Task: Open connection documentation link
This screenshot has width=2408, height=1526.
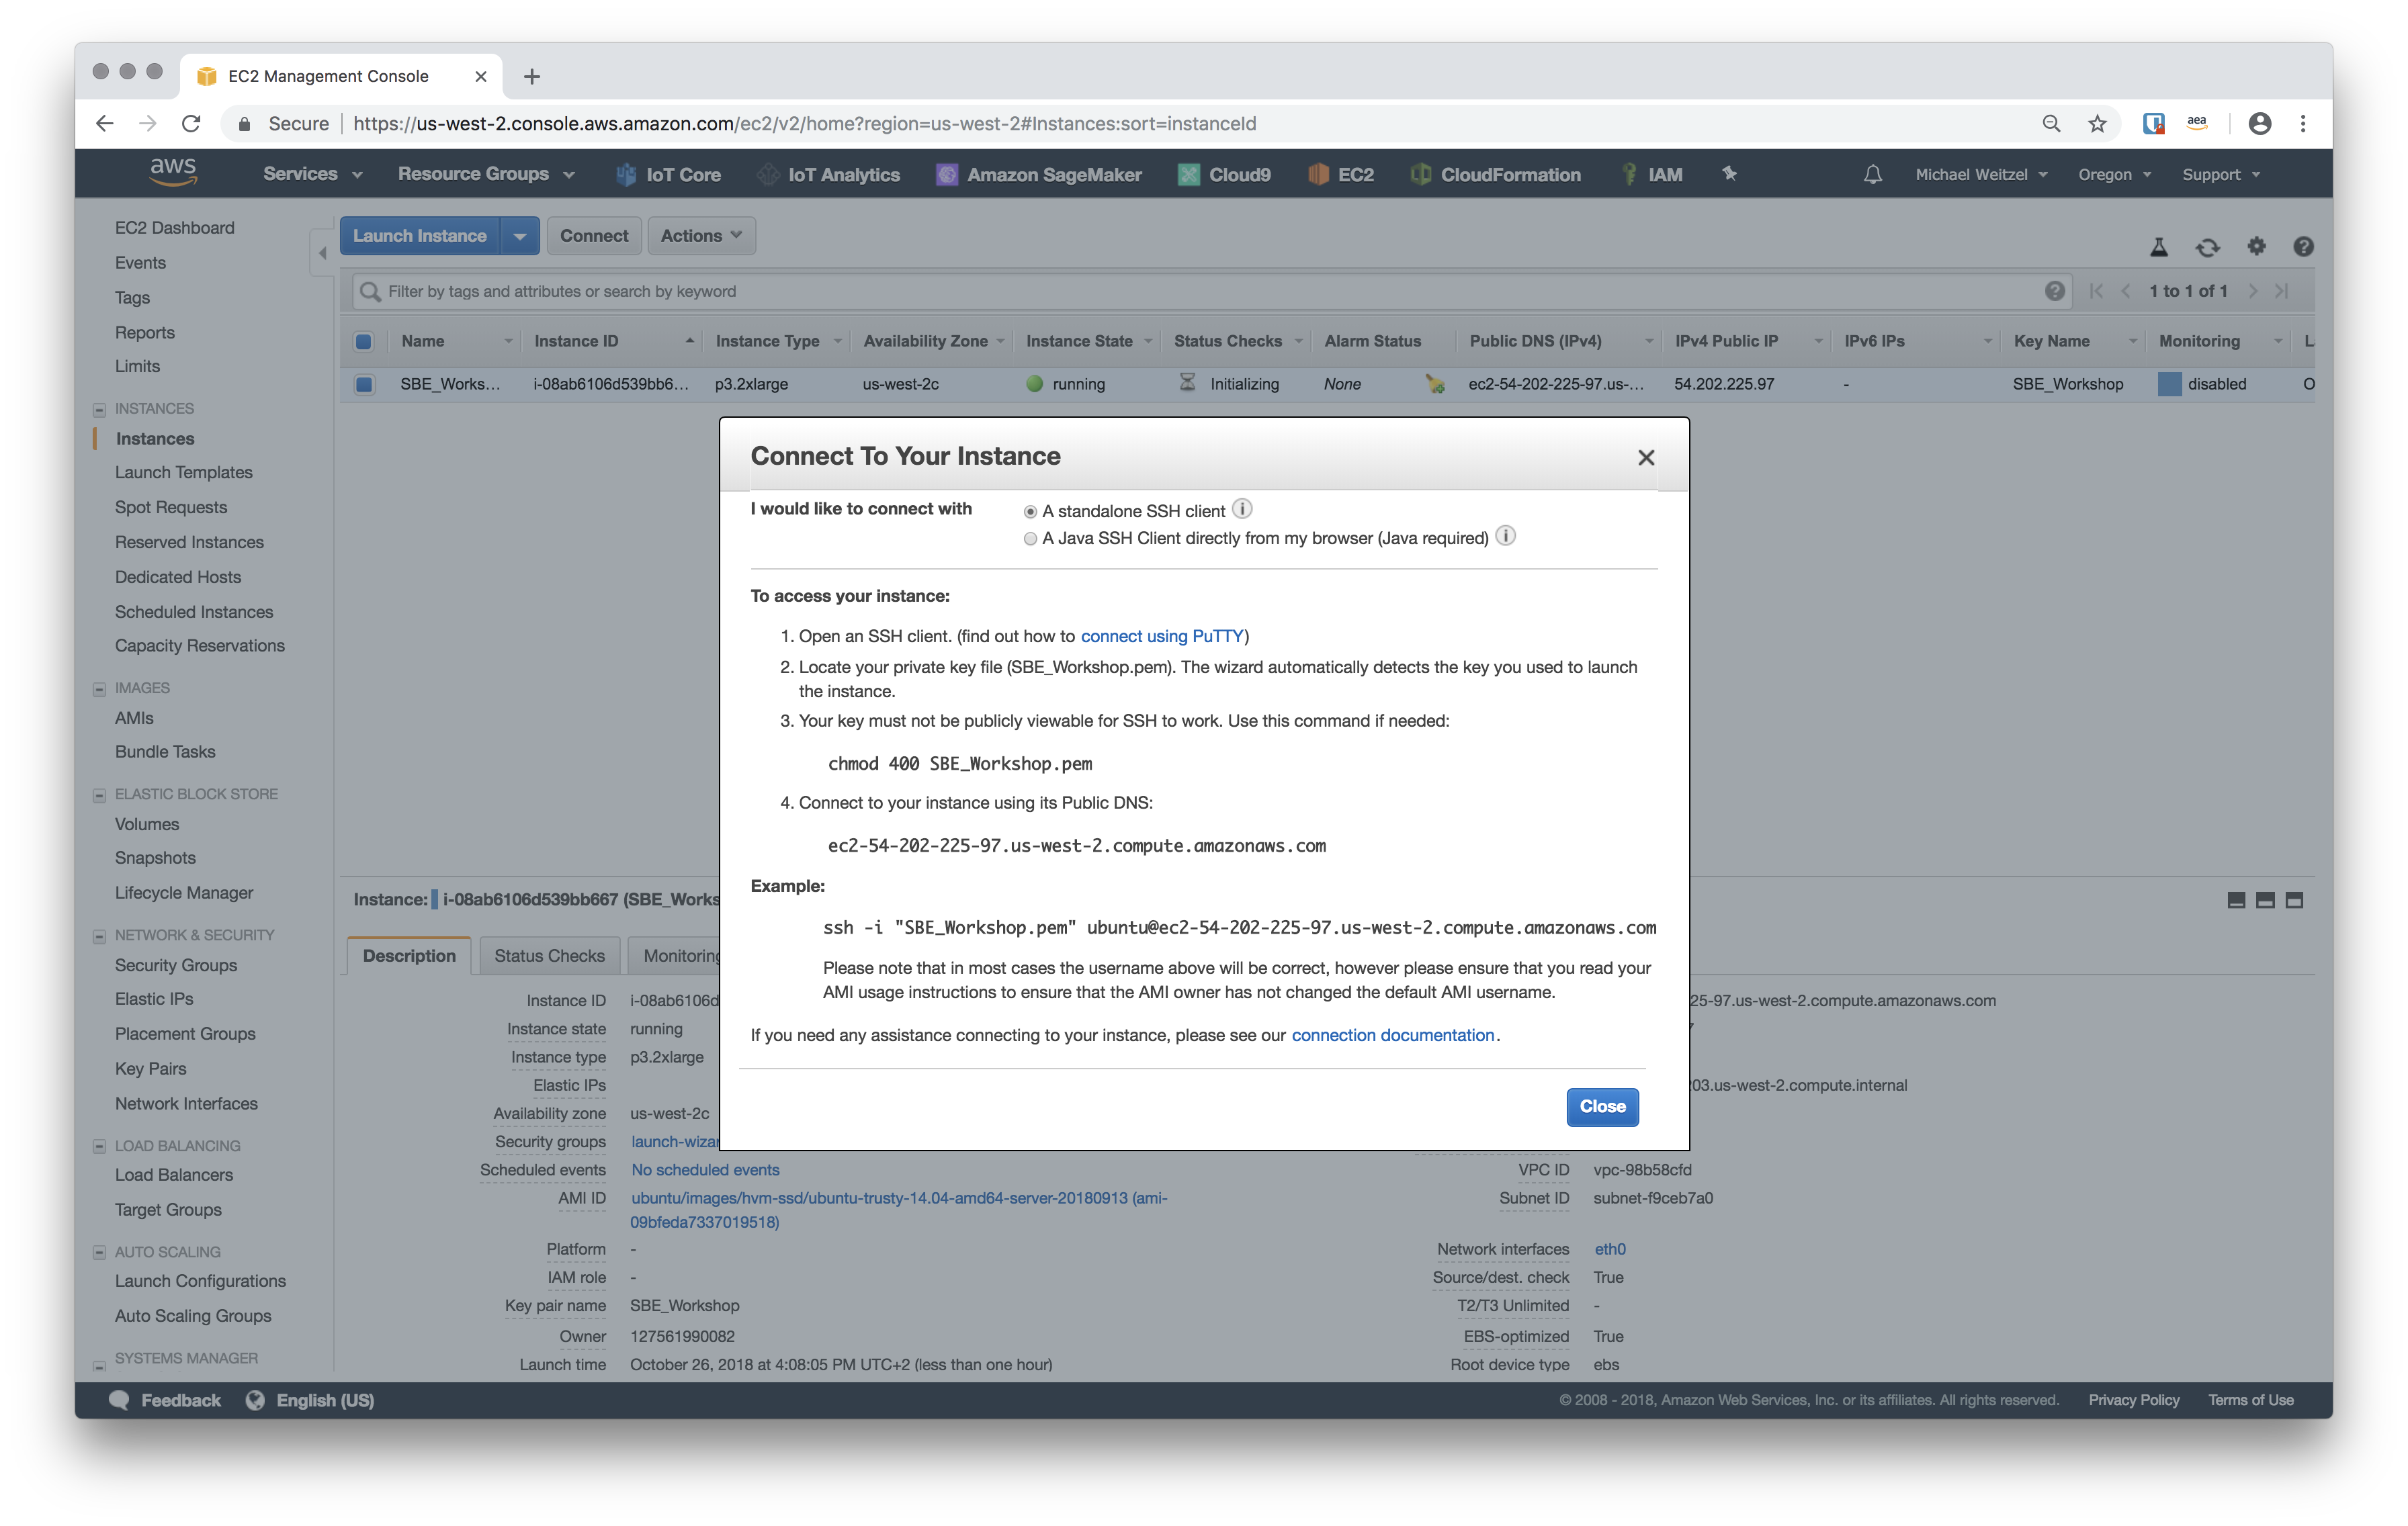Action: point(1392,1035)
